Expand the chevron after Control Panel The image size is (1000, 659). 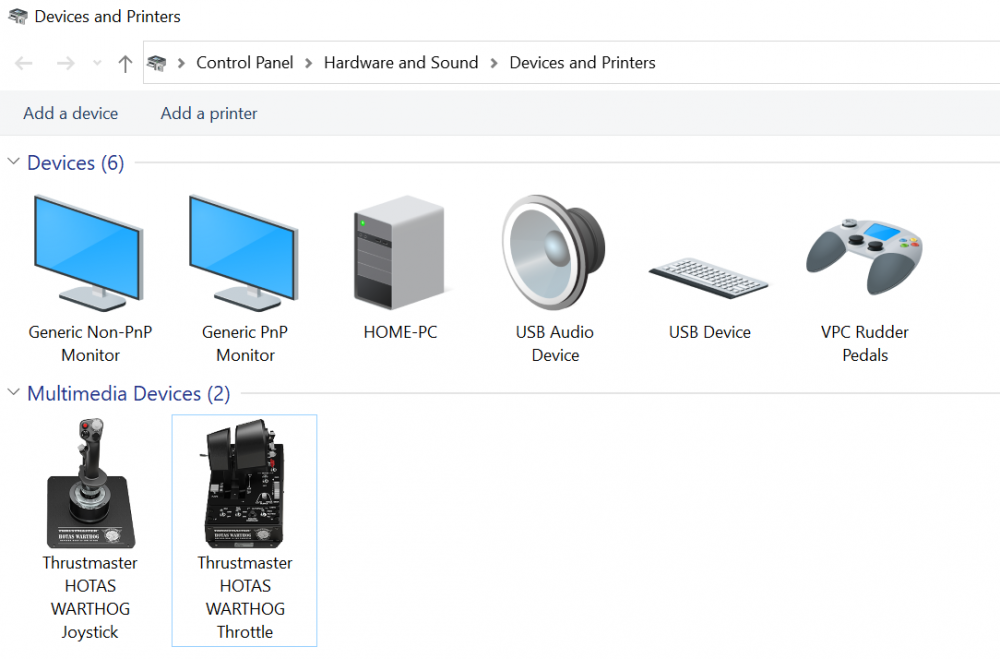309,63
